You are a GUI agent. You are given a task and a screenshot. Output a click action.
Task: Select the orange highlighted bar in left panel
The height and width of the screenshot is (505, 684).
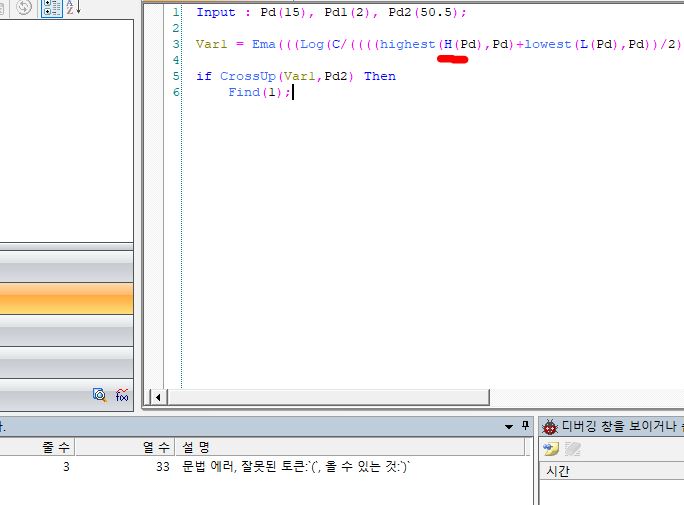pos(66,298)
